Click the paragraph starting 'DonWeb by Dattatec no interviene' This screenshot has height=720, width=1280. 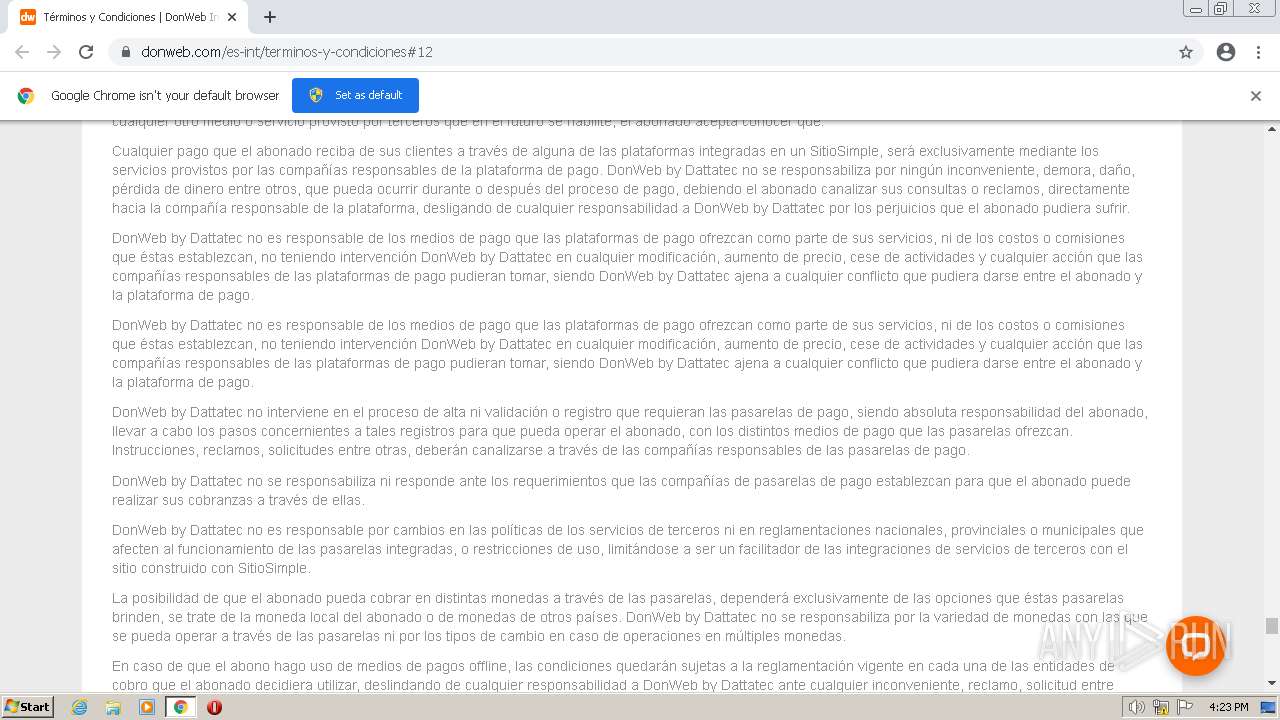(x=630, y=431)
